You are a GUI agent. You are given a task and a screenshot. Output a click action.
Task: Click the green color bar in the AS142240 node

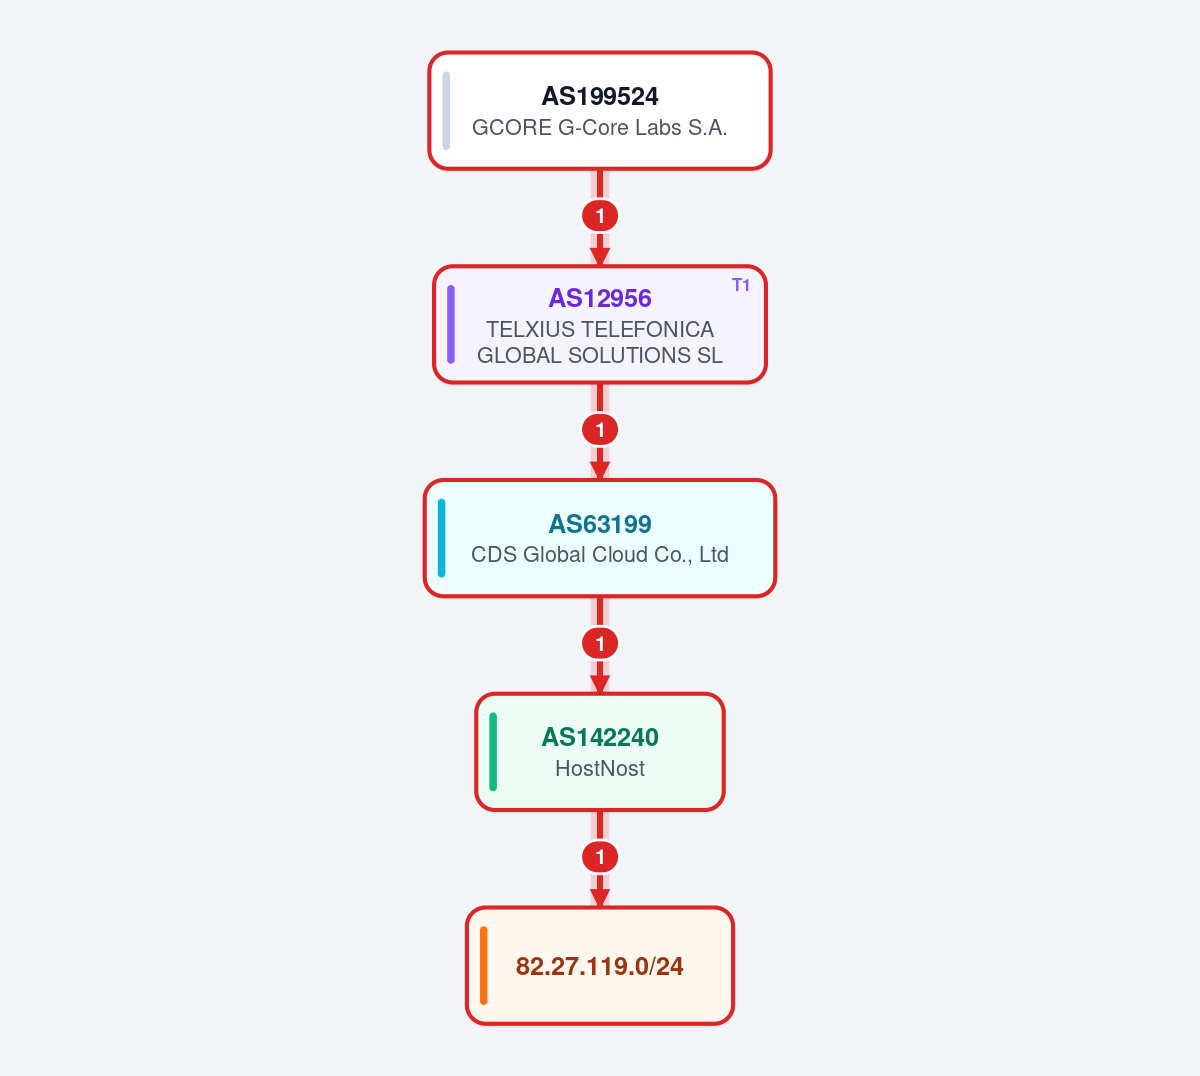[x=493, y=752]
